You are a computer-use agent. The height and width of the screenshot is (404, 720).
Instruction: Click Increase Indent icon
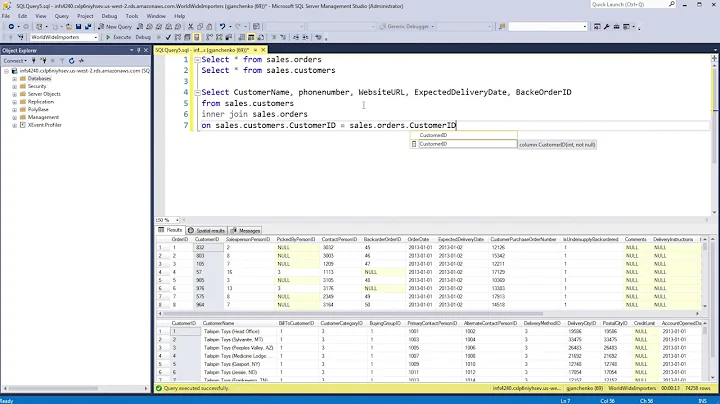(305, 37)
